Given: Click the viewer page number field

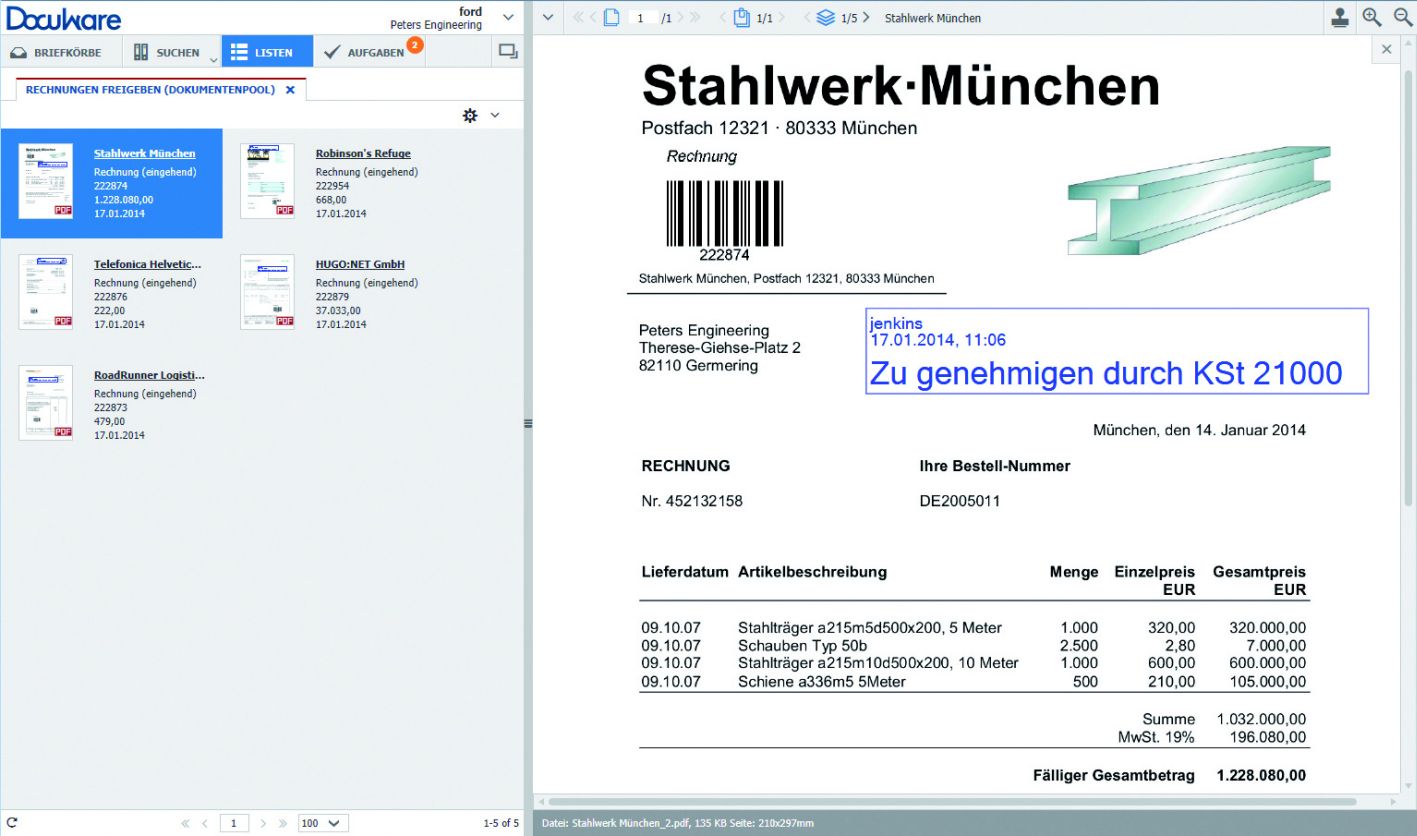Looking at the screenshot, I should (x=644, y=18).
